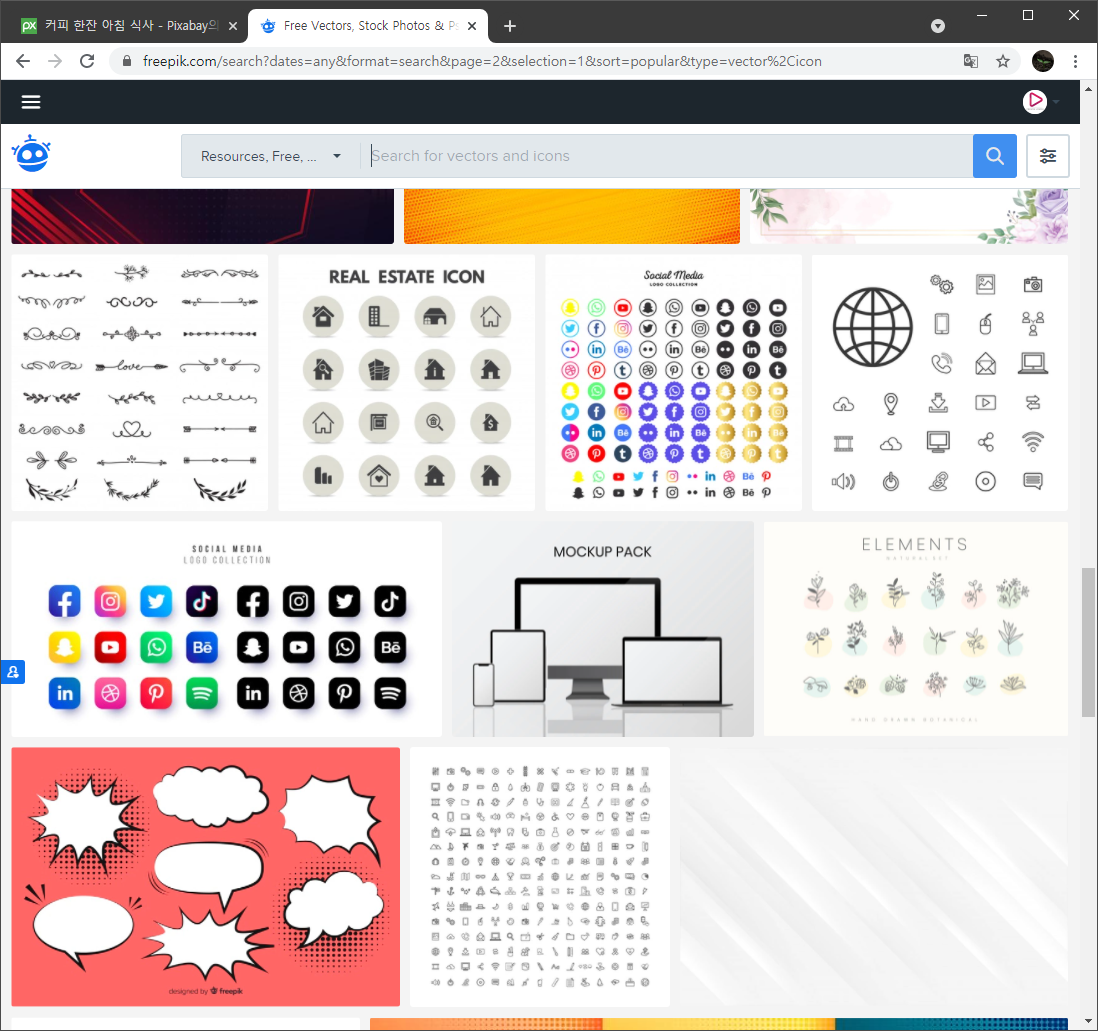Click the scrollbar up arrow
The image size is (1098, 1031).
pyautogui.click(x=1088, y=89)
